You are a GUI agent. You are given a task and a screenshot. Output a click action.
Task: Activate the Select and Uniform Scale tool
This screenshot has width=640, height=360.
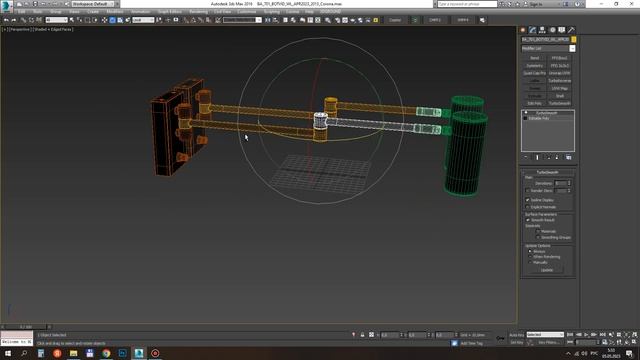coord(120,20)
